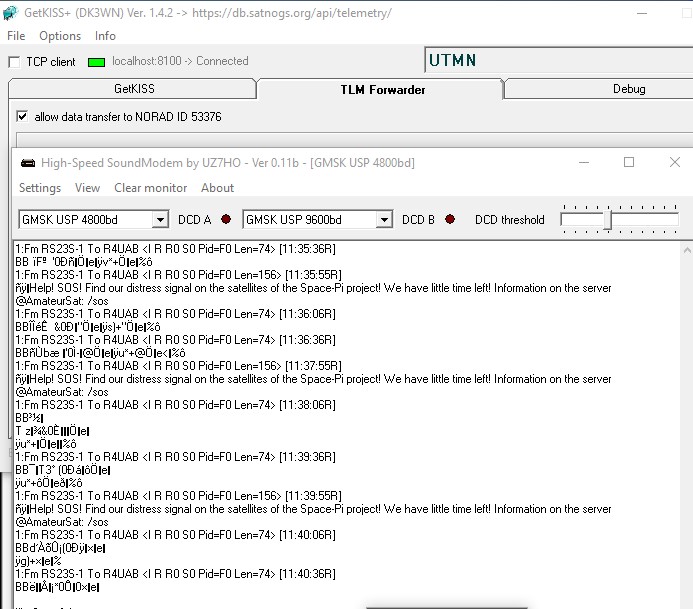Screen dimensions: 693x609
Task: Click the DCD B label
Action: click(418, 220)
